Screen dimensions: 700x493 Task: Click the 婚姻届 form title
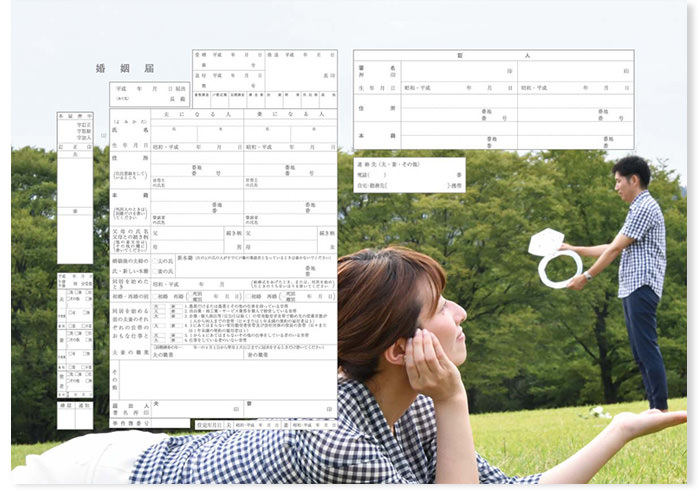pos(125,69)
